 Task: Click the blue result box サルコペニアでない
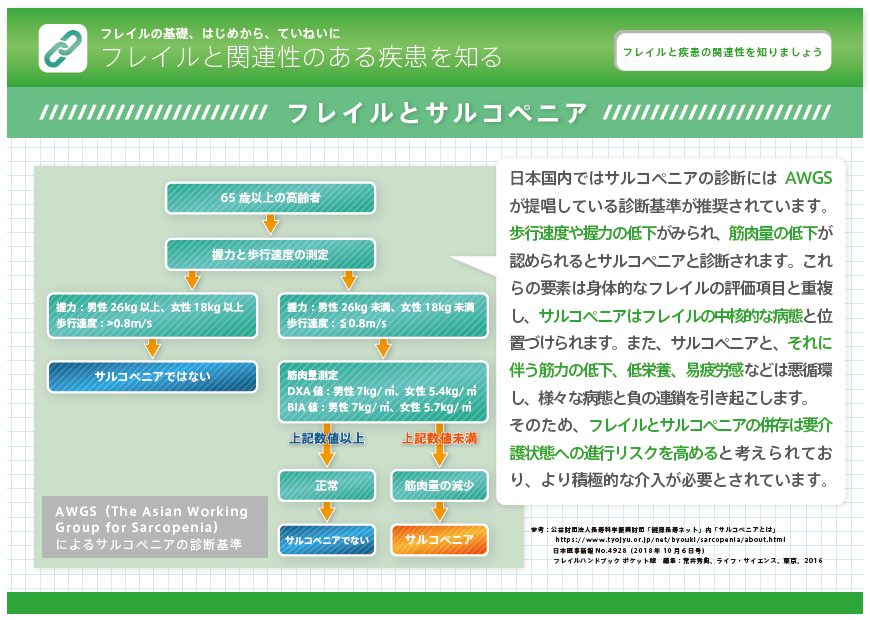[x=327, y=540]
